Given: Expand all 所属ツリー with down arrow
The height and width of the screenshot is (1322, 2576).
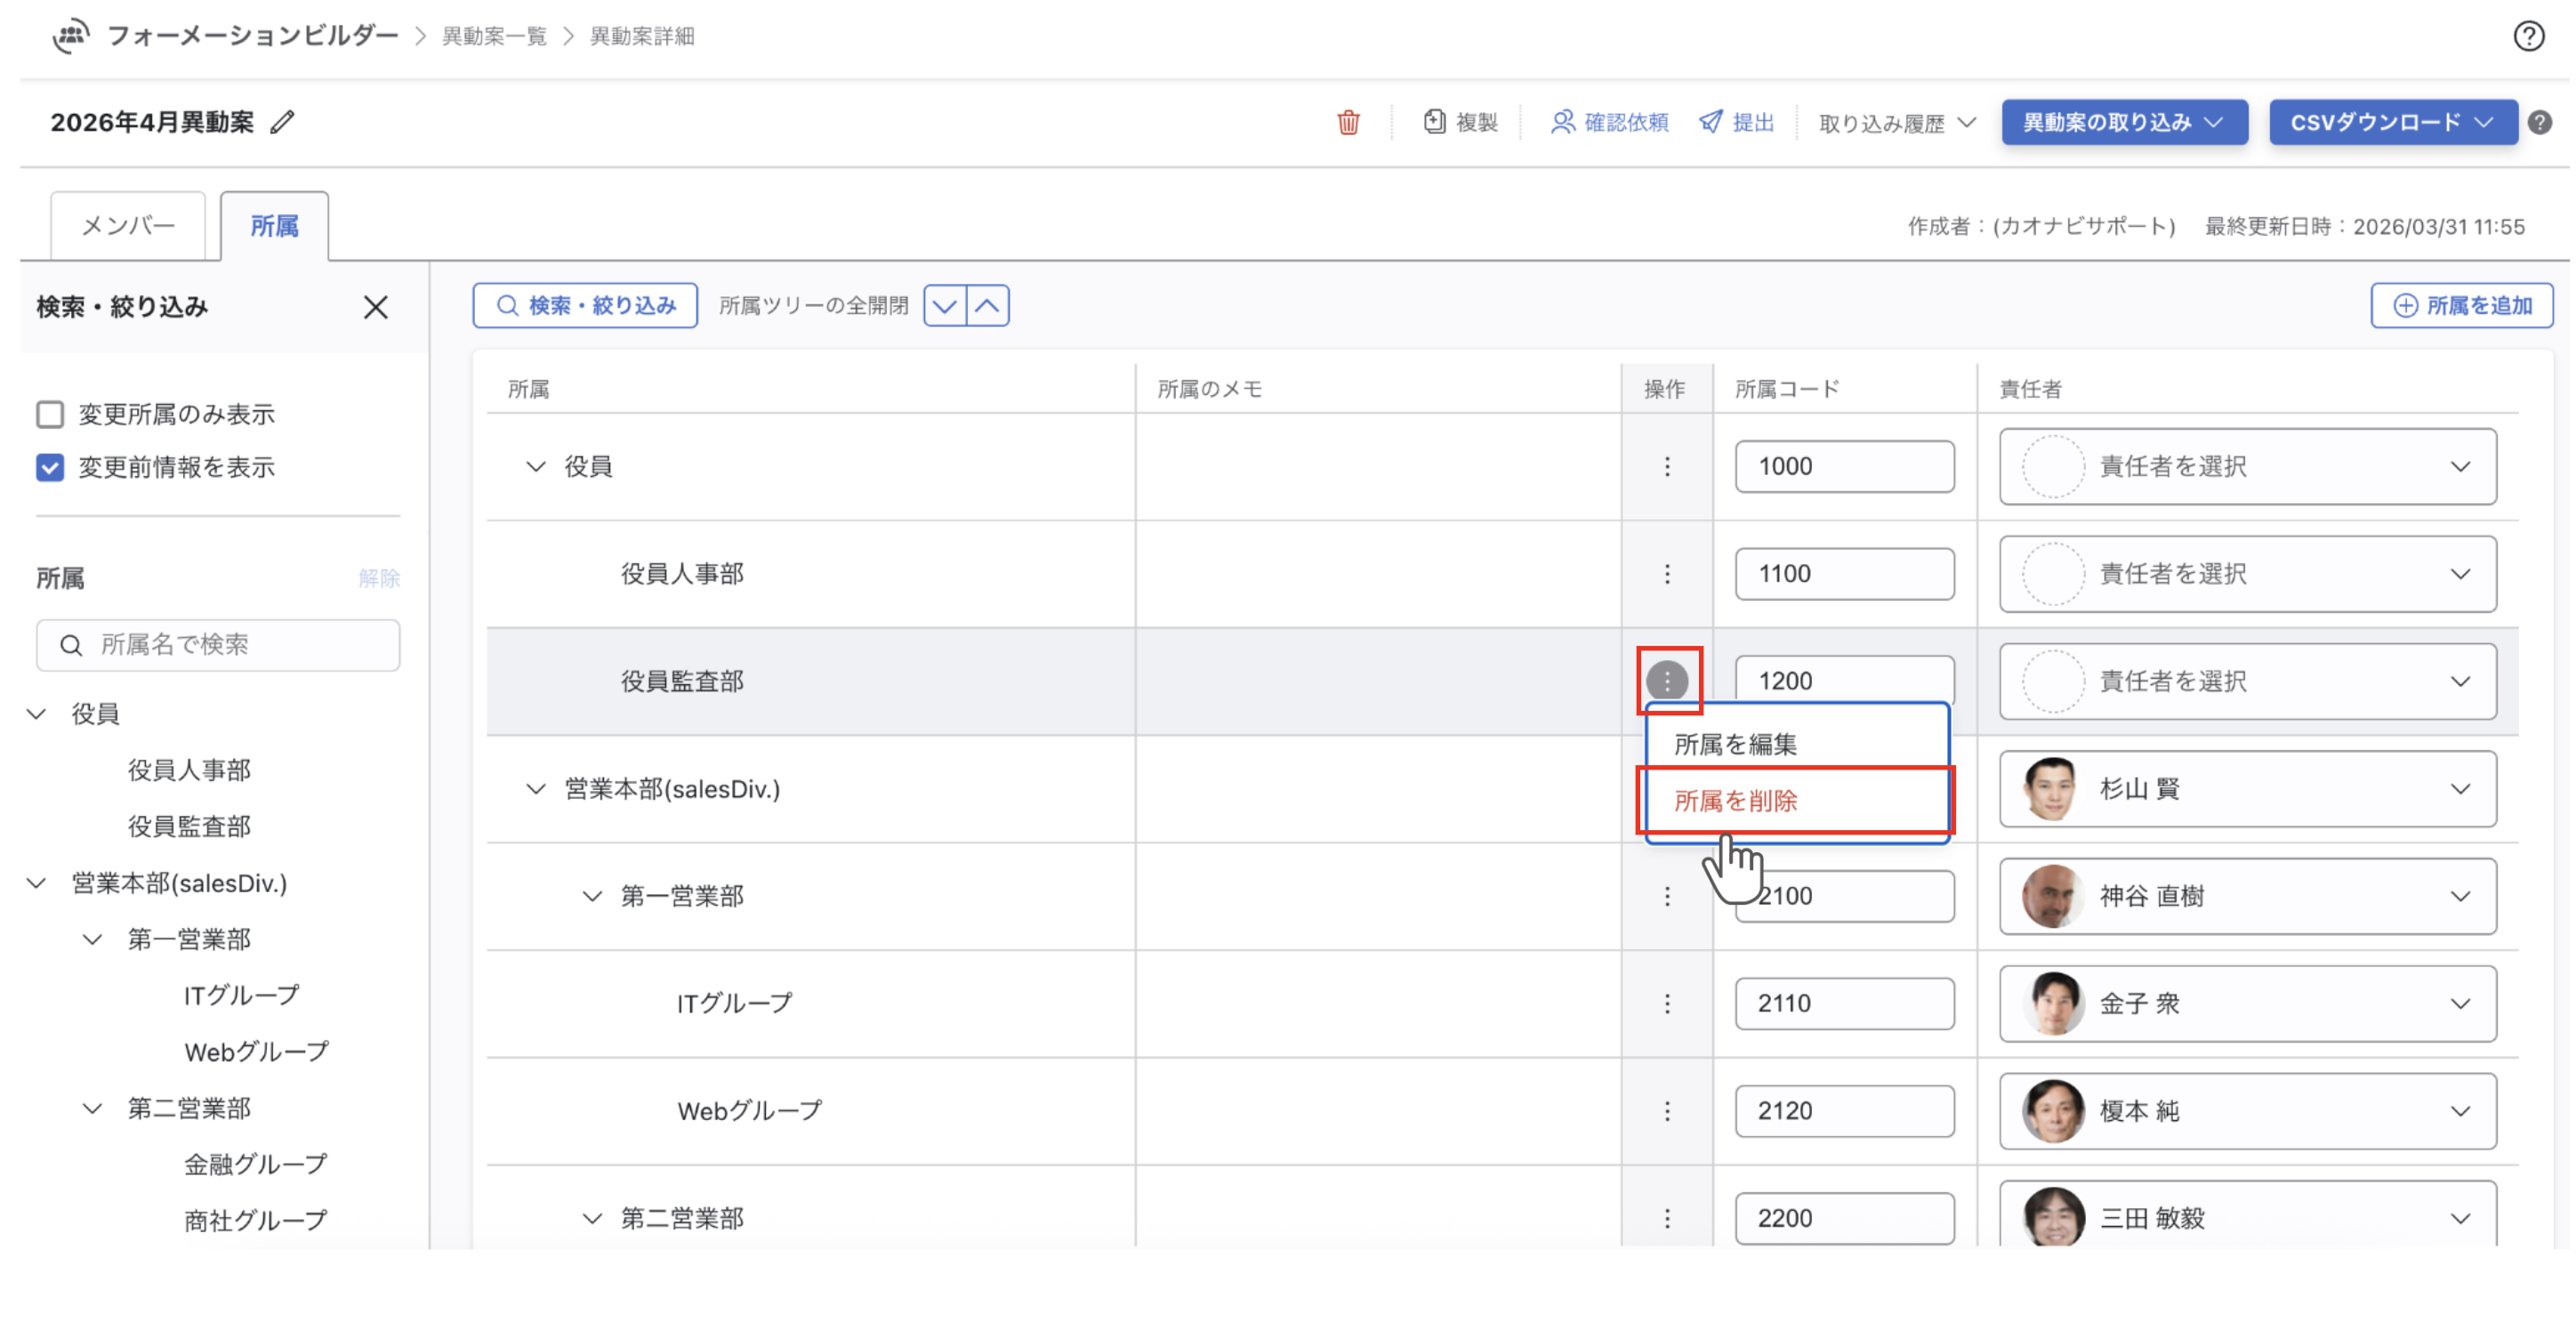Looking at the screenshot, I should (x=945, y=305).
